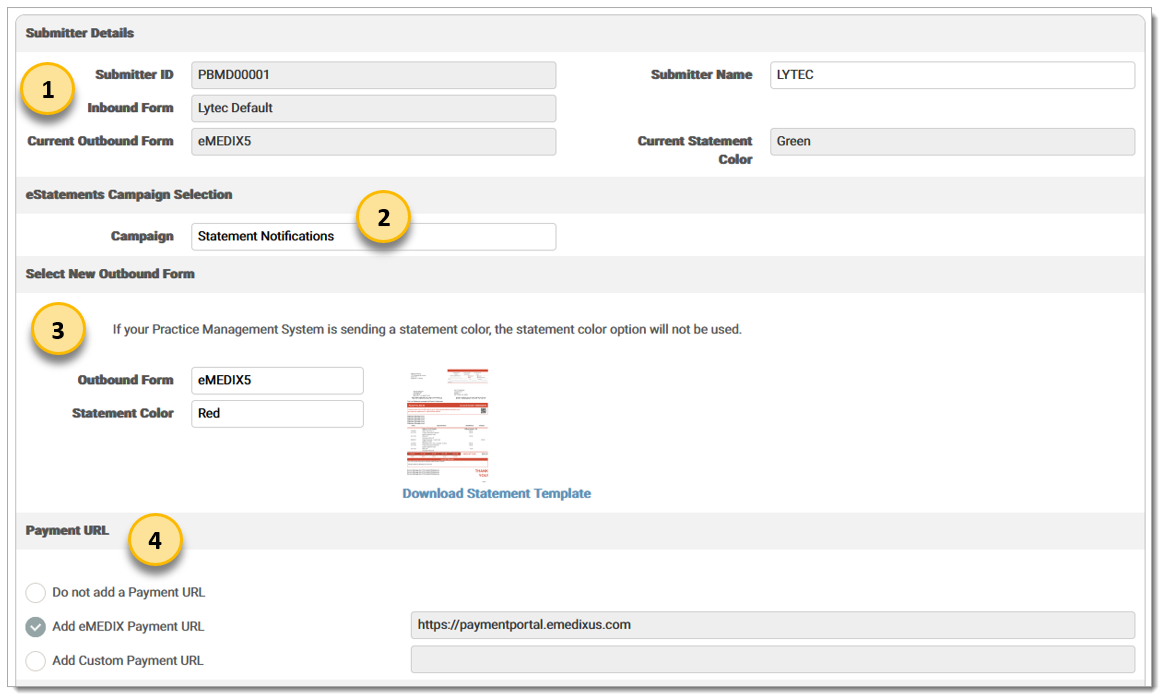The width and height of the screenshot is (1161, 697).
Task: Click the numbered callout badge 4
Action: tap(154, 540)
